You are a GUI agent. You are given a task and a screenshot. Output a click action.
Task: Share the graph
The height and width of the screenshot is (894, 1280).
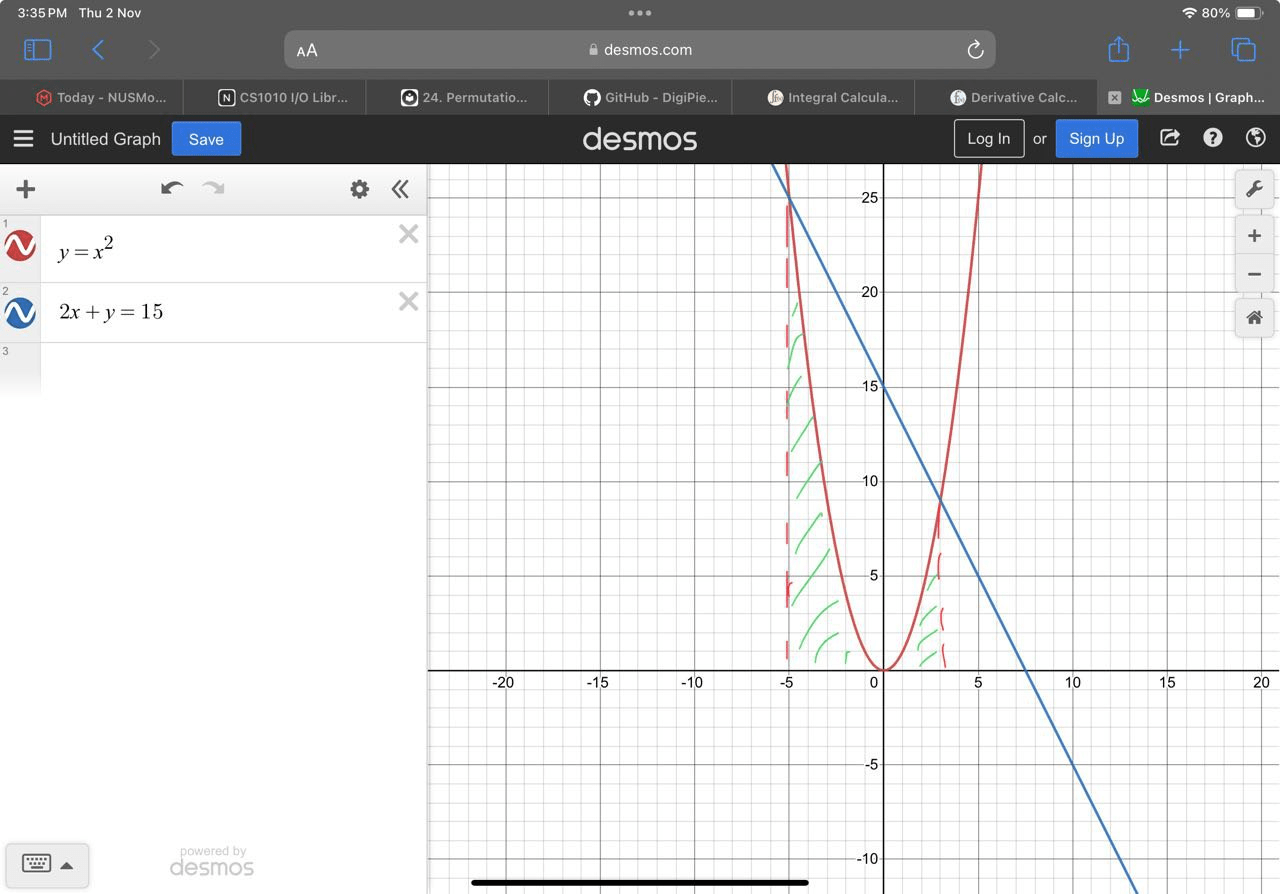pyautogui.click(x=1169, y=138)
